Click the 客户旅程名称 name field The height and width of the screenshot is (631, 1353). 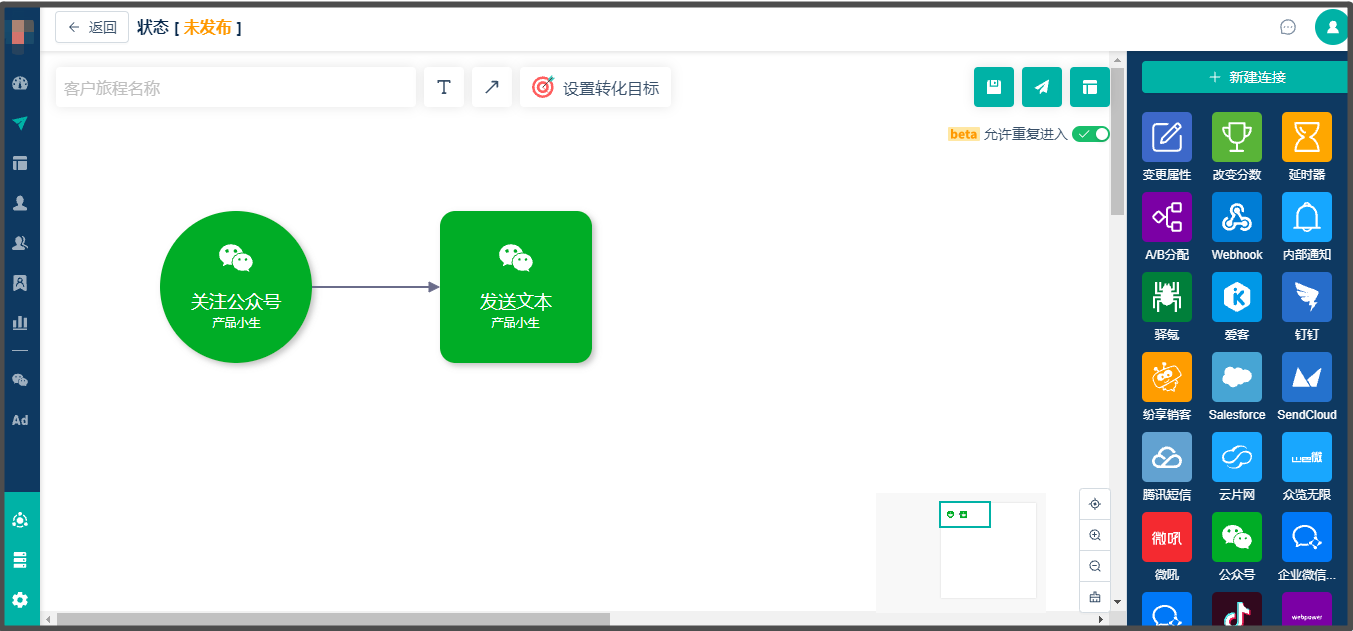tap(236, 87)
